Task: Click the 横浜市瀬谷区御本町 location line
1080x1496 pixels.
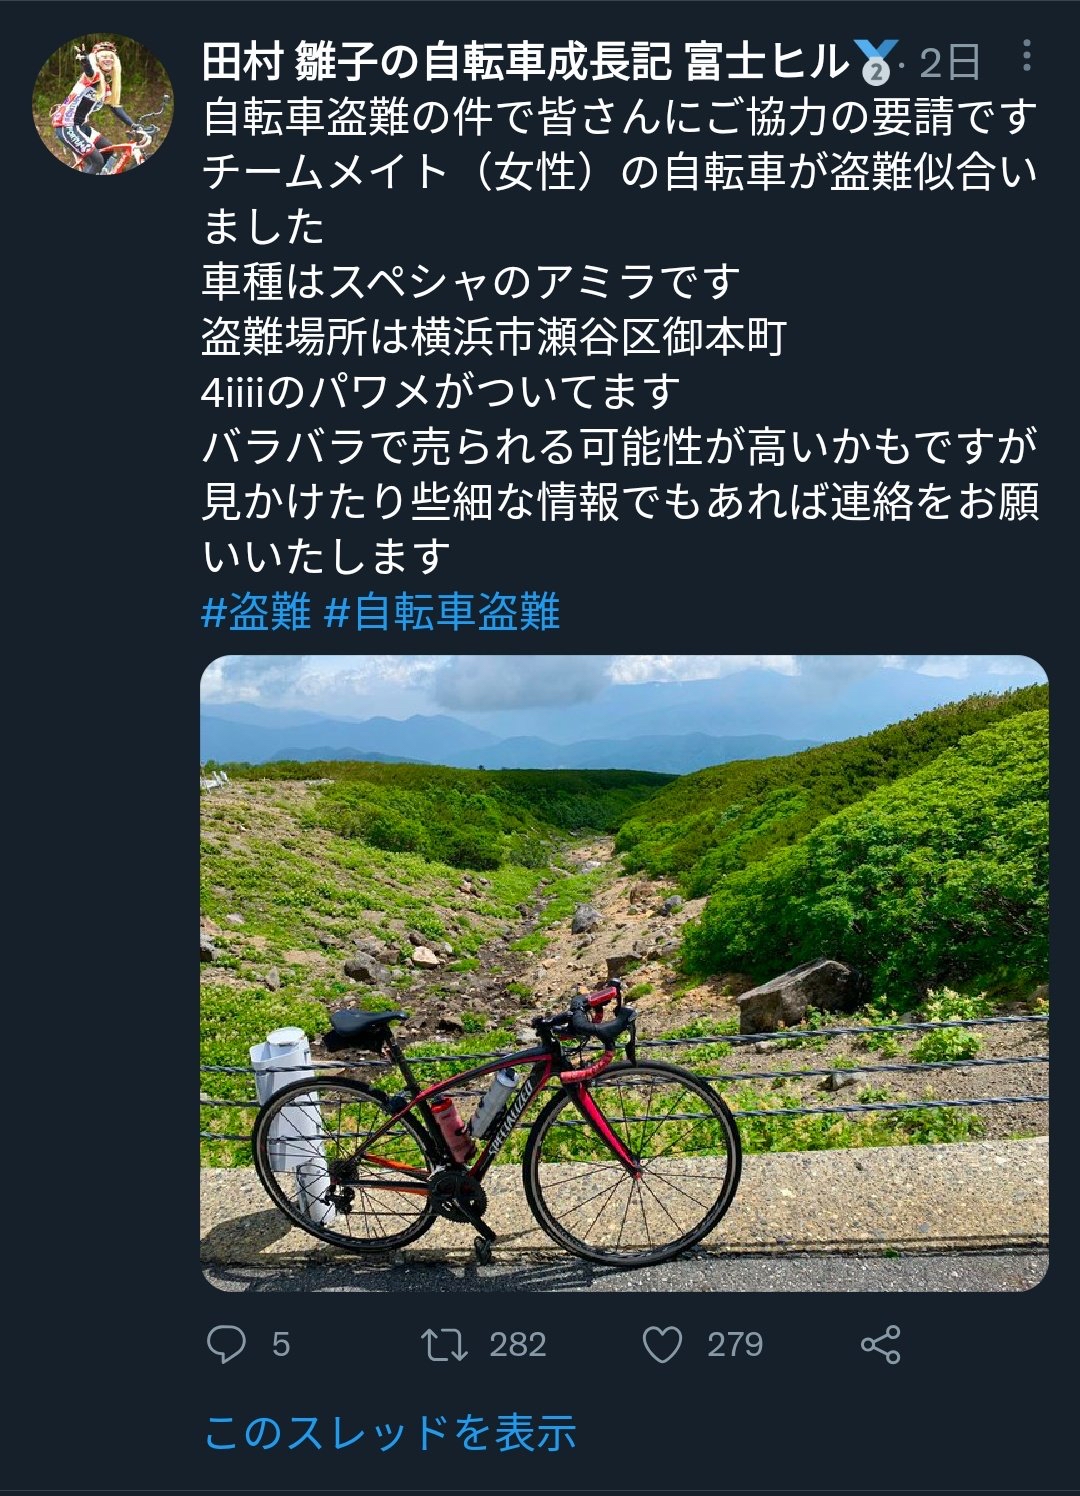Action: pos(494,337)
